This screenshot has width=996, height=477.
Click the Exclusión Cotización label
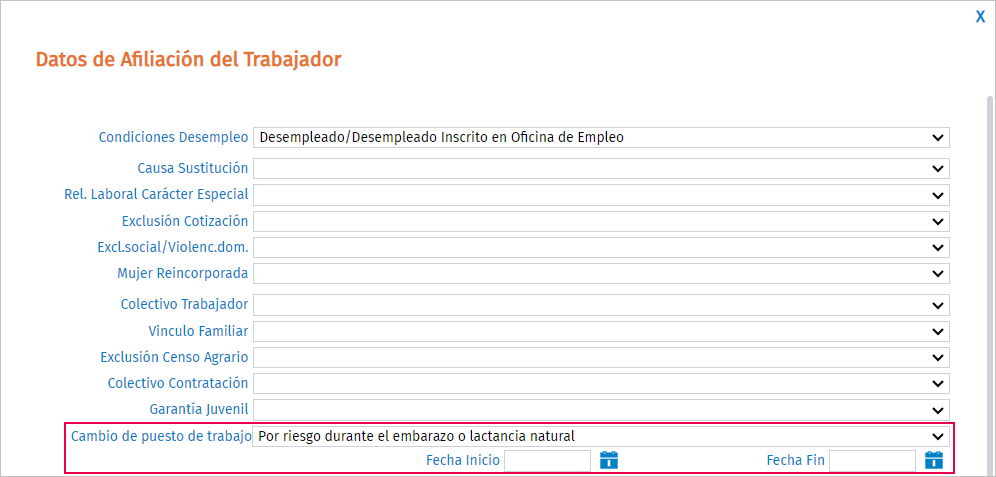click(185, 221)
